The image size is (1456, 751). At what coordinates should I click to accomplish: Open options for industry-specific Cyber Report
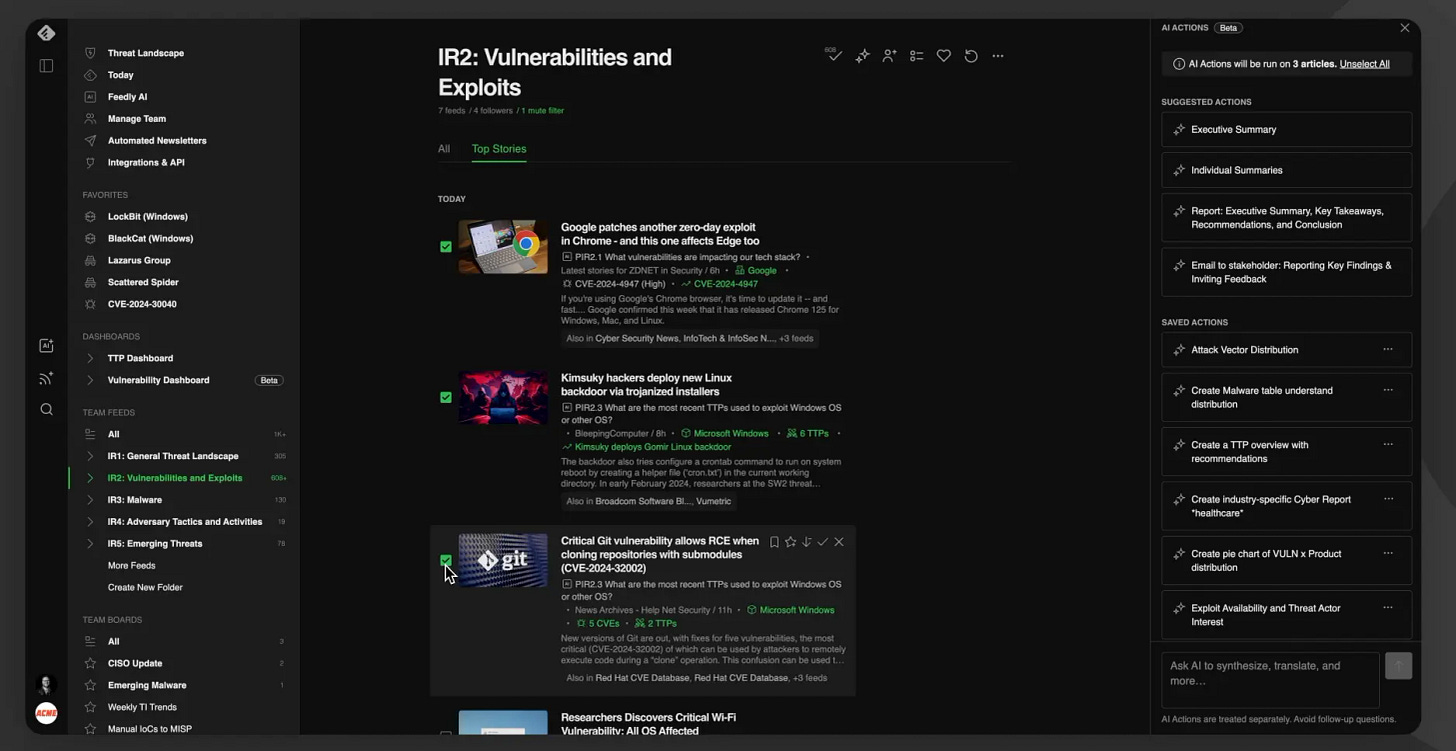(1388, 499)
